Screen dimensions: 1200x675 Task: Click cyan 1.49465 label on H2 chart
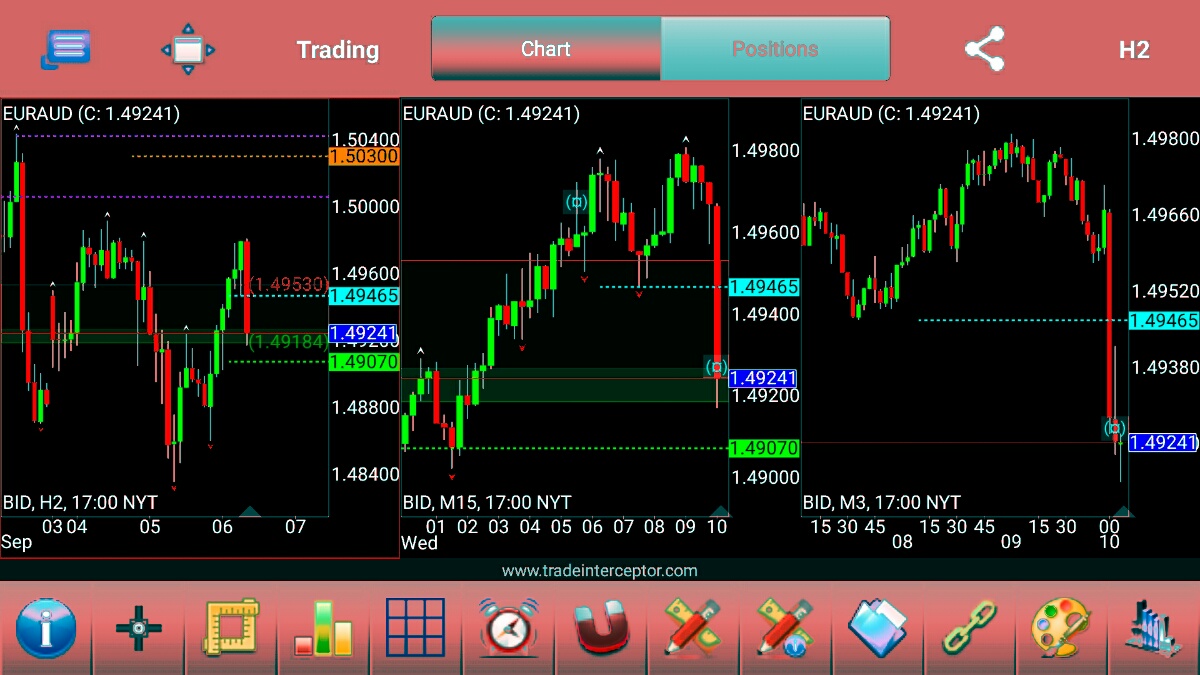click(x=364, y=295)
